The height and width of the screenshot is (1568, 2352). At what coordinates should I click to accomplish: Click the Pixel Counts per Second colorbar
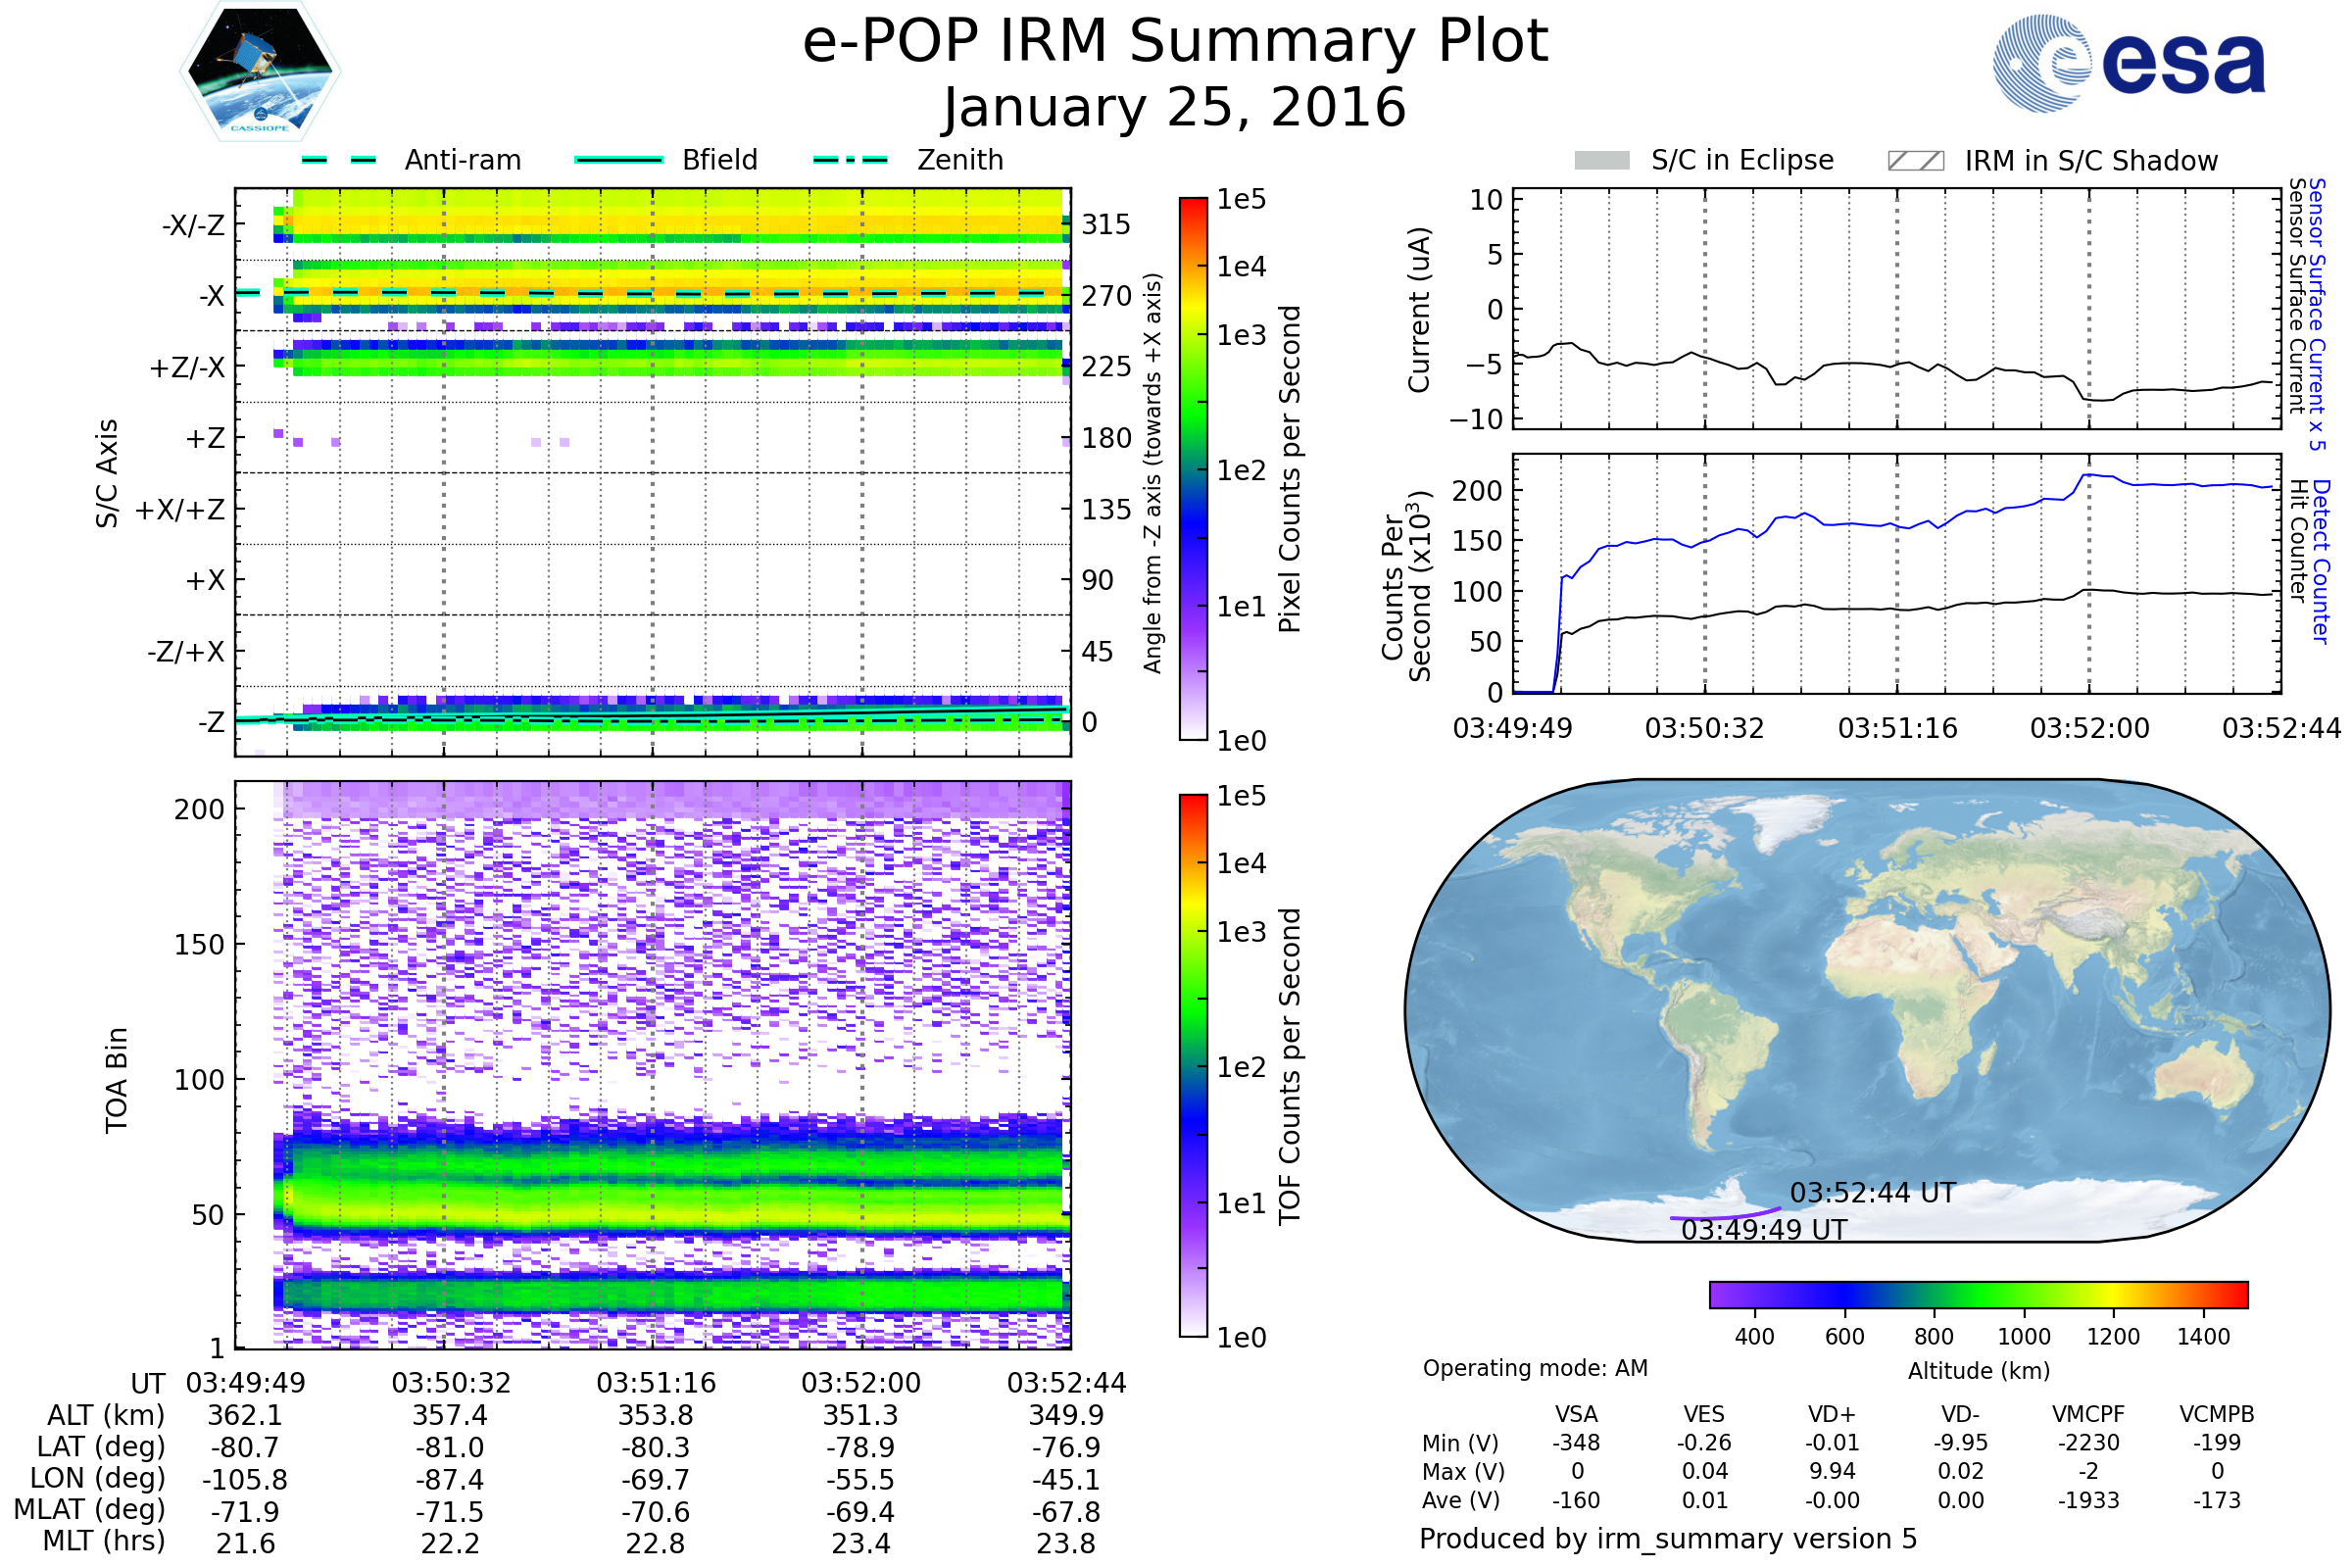point(1193,468)
